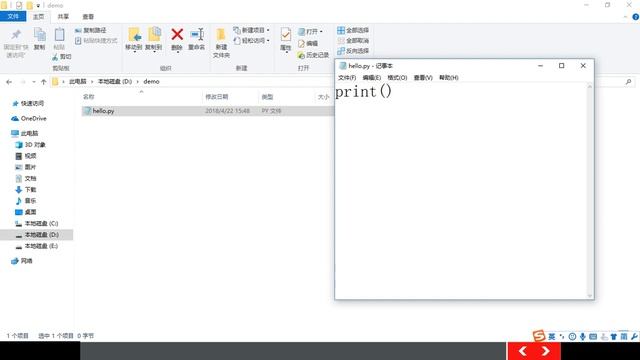Click the Rename (重命名) icon

click(197, 34)
